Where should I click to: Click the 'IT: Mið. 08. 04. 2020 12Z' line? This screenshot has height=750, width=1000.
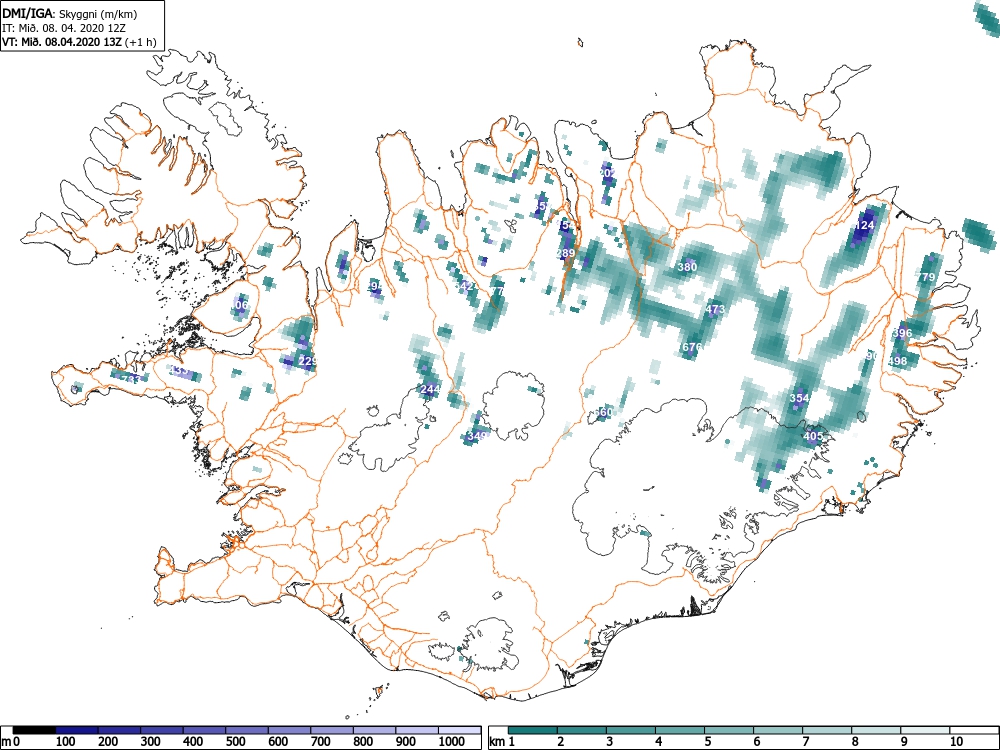[x=62, y=28]
